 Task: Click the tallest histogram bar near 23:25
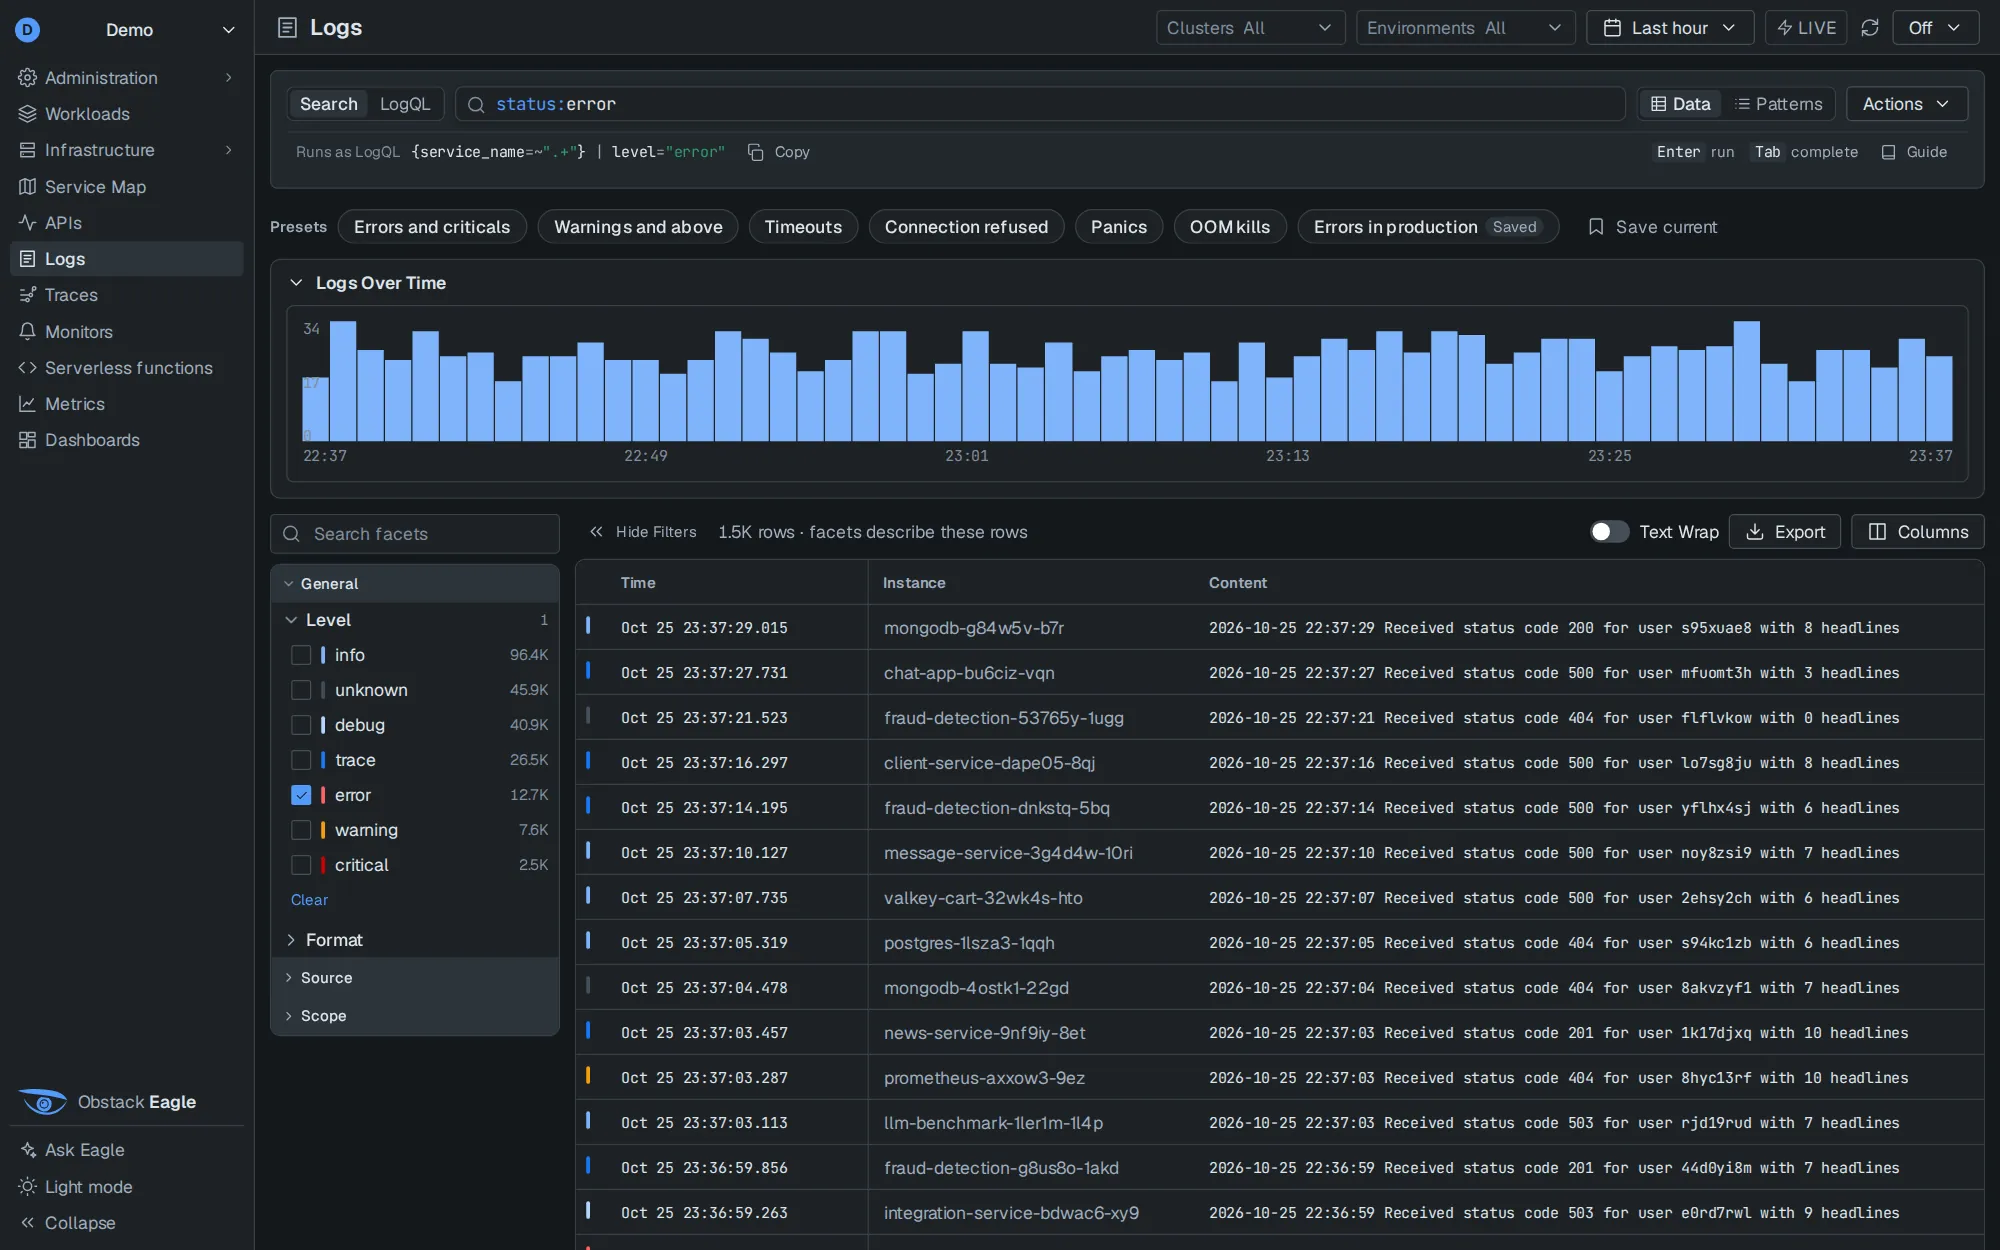[x=1747, y=381]
